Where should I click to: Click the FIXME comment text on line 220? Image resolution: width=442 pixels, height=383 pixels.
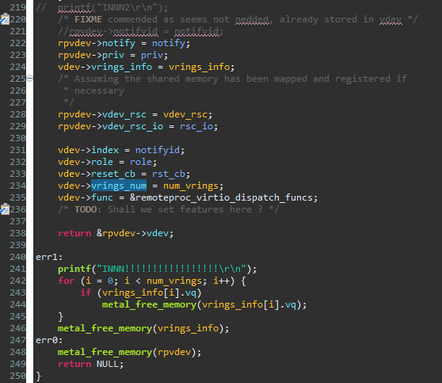[x=238, y=19]
